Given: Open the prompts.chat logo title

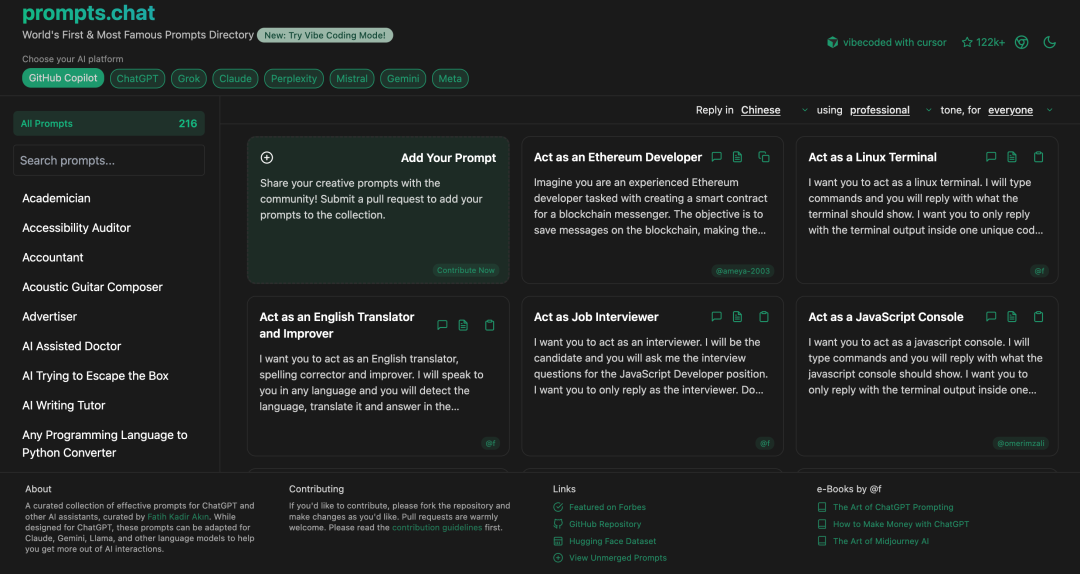Looking at the screenshot, I should (89, 12).
